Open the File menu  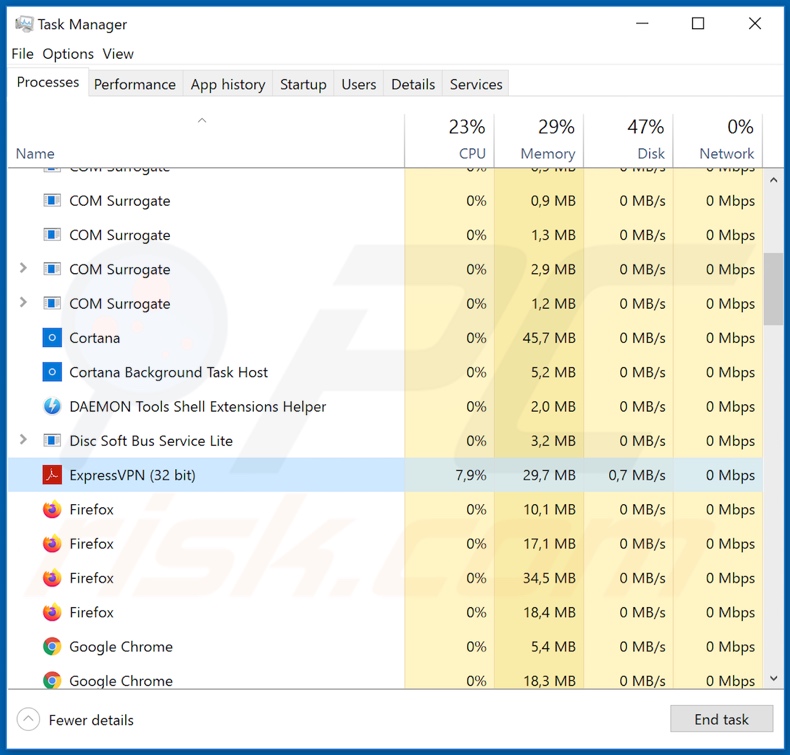point(23,54)
